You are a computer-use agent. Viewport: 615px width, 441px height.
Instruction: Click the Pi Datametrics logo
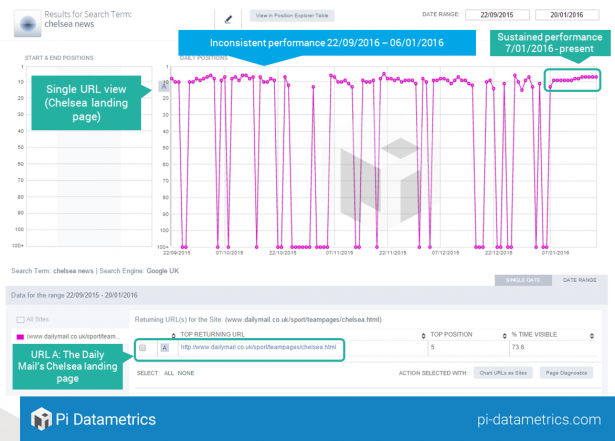93,419
